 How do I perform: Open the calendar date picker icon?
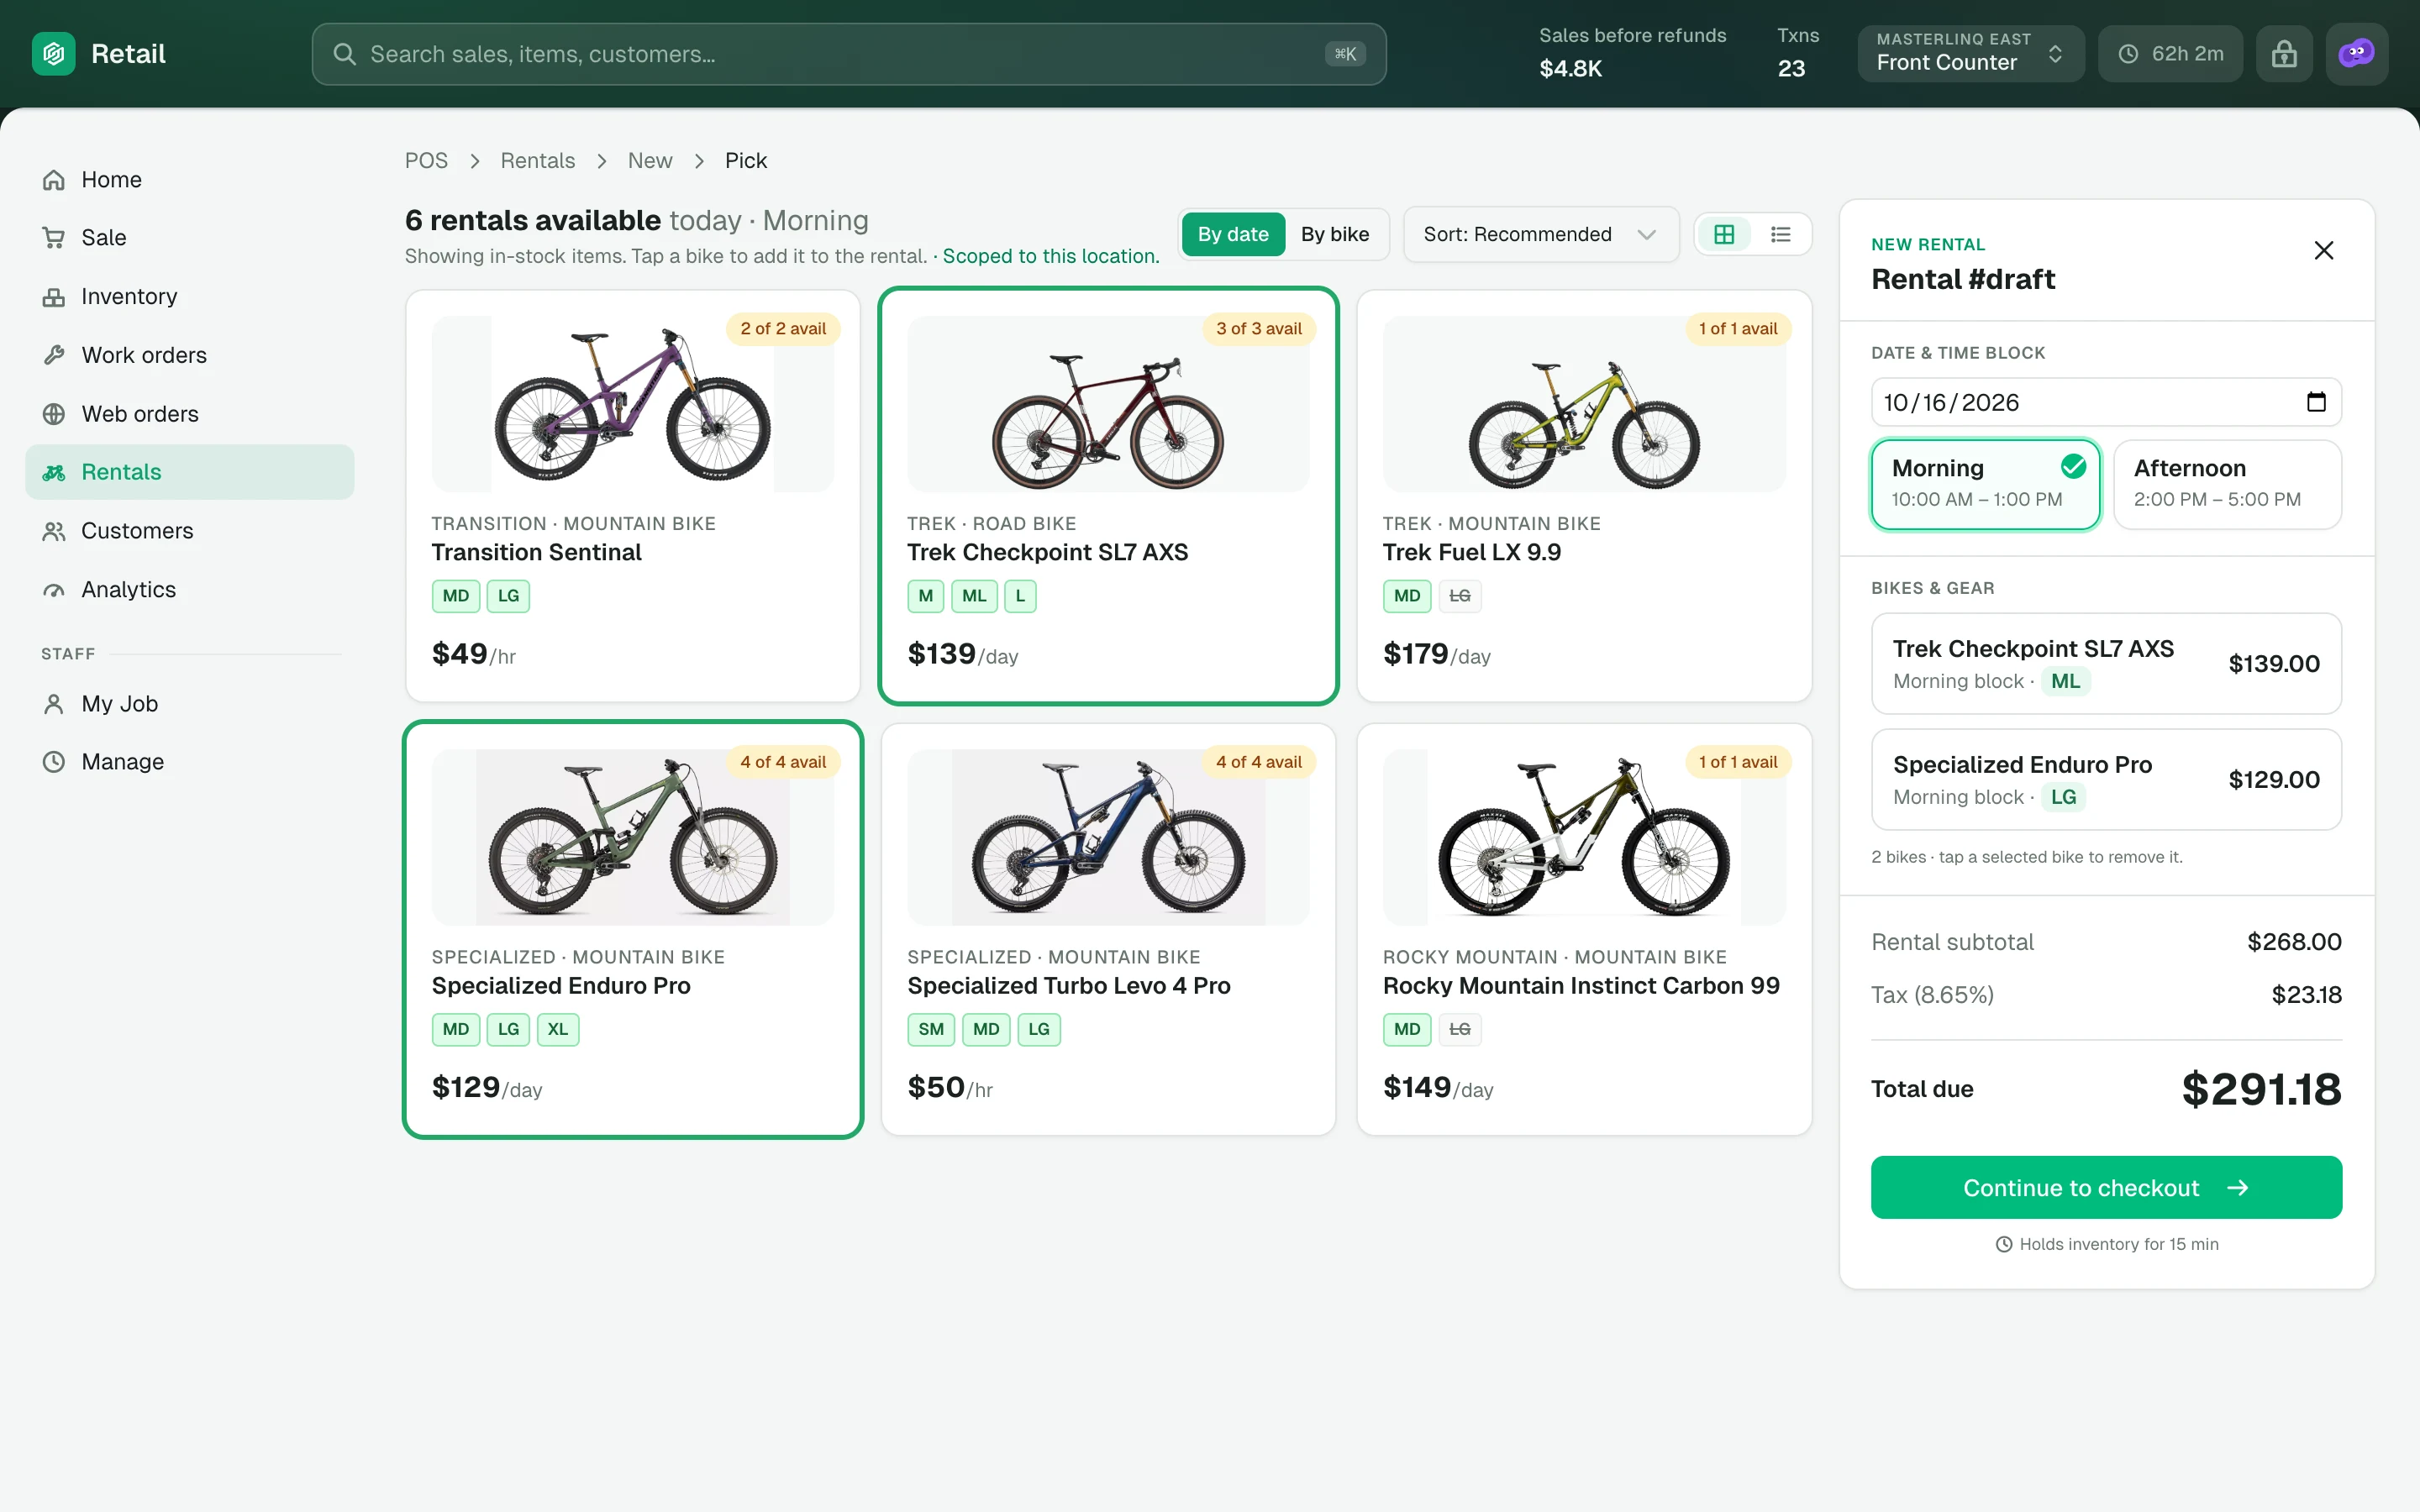click(2316, 402)
